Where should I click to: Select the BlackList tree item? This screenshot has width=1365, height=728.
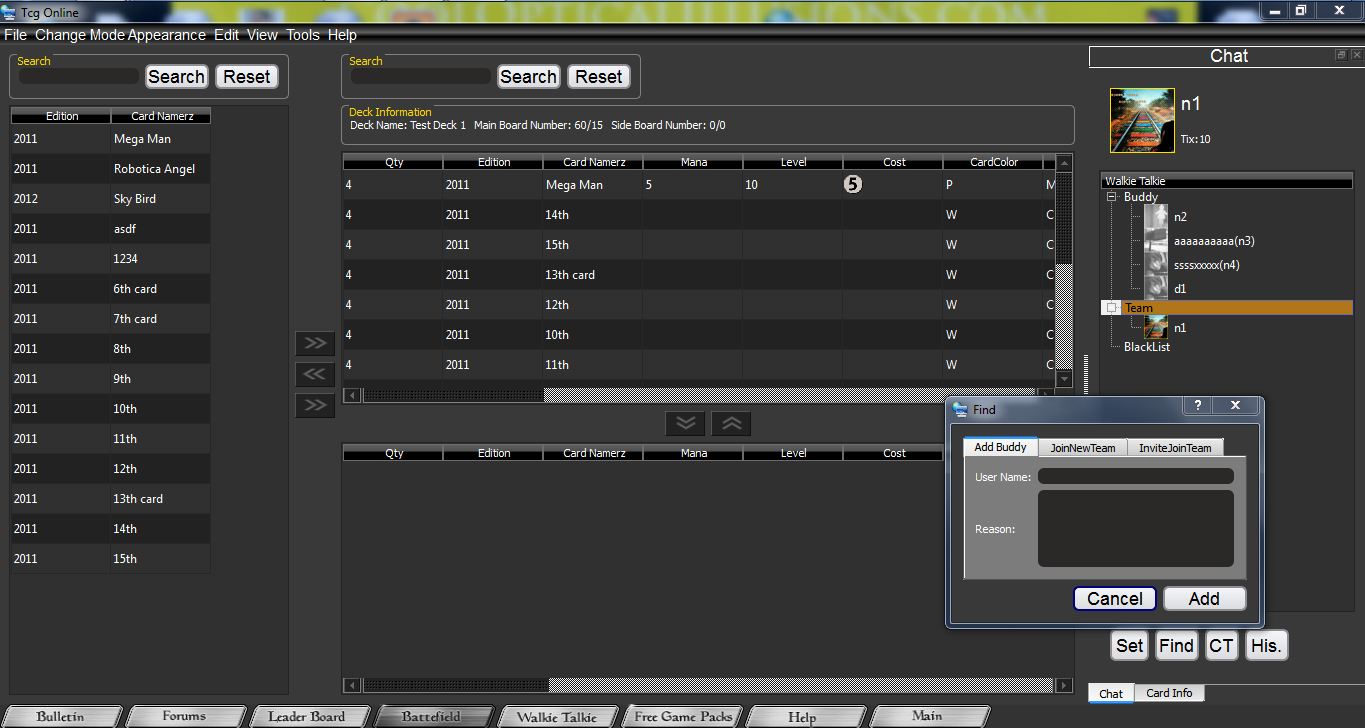pyautogui.click(x=1146, y=347)
